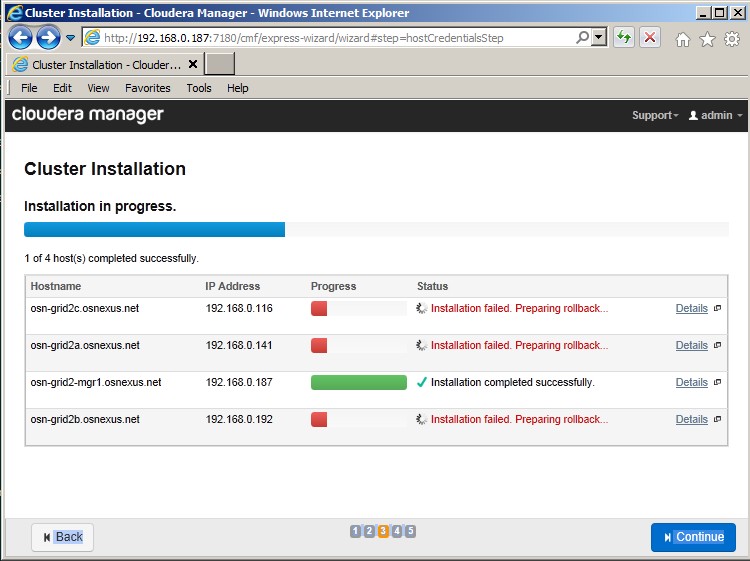Select hostname osn-grid2c.osnexus.net
The height and width of the screenshot is (561, 750).
(85, 308)
